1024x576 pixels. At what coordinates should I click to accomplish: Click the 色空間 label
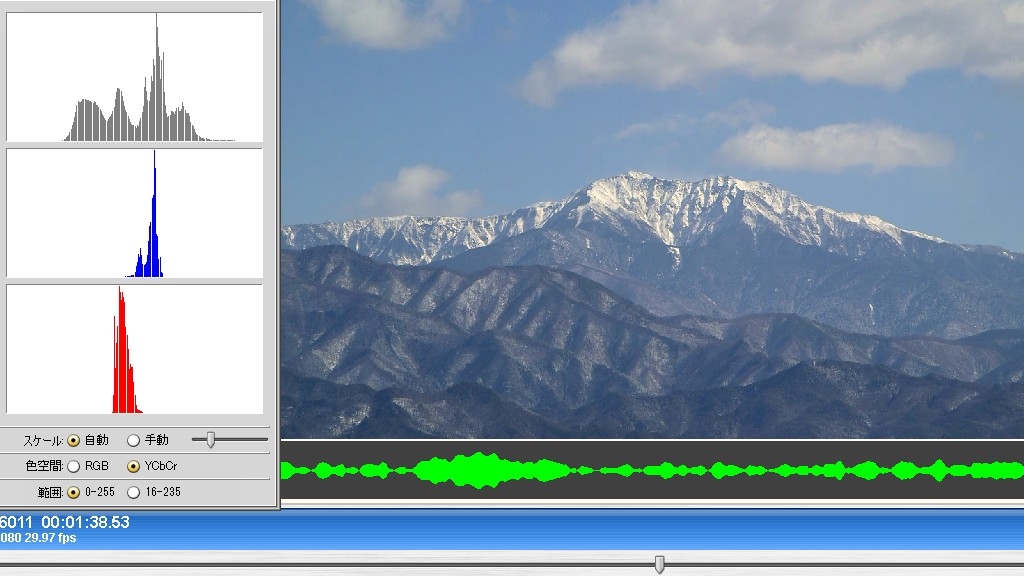(44, 466)
